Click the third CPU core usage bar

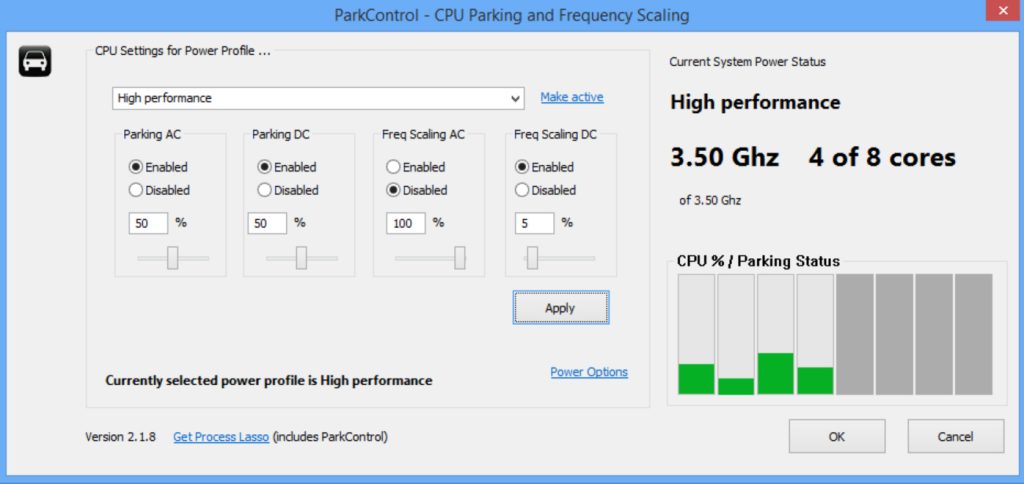point(775,334)
